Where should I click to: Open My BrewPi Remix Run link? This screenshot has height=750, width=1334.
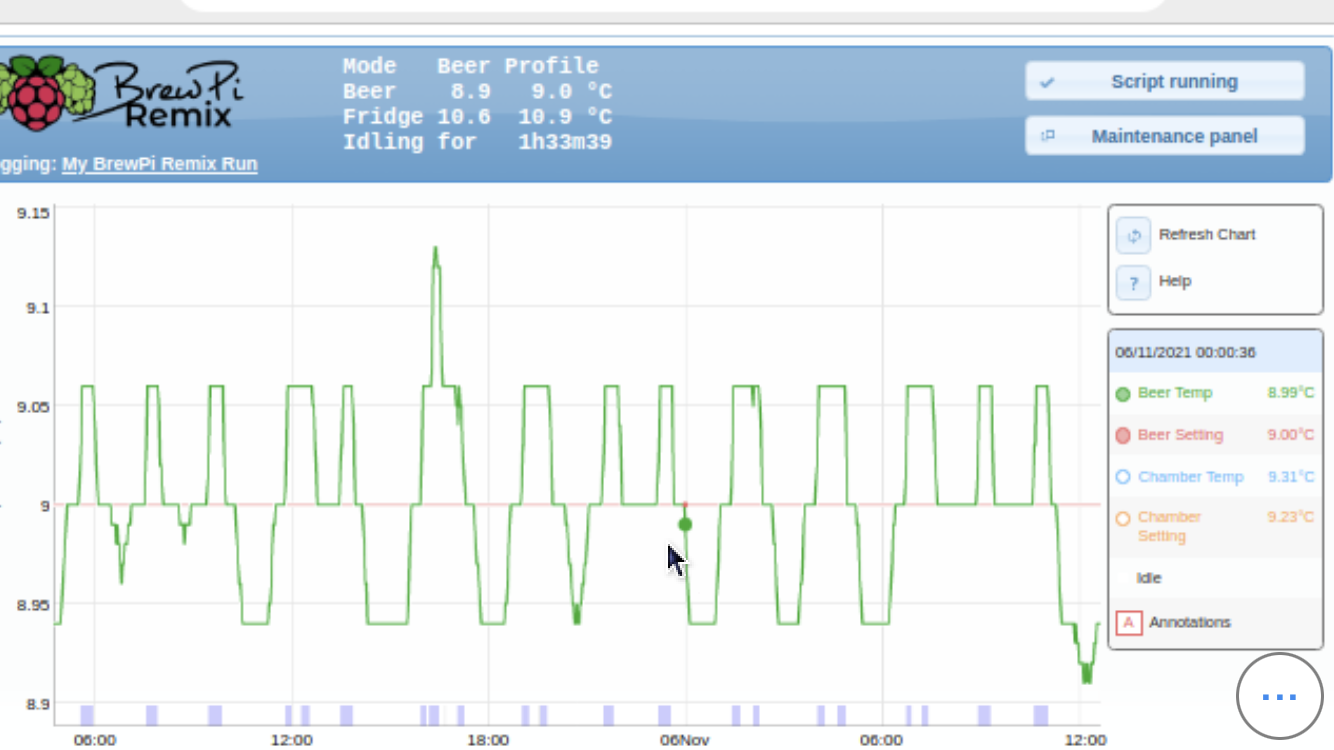(x=159, y=164)
